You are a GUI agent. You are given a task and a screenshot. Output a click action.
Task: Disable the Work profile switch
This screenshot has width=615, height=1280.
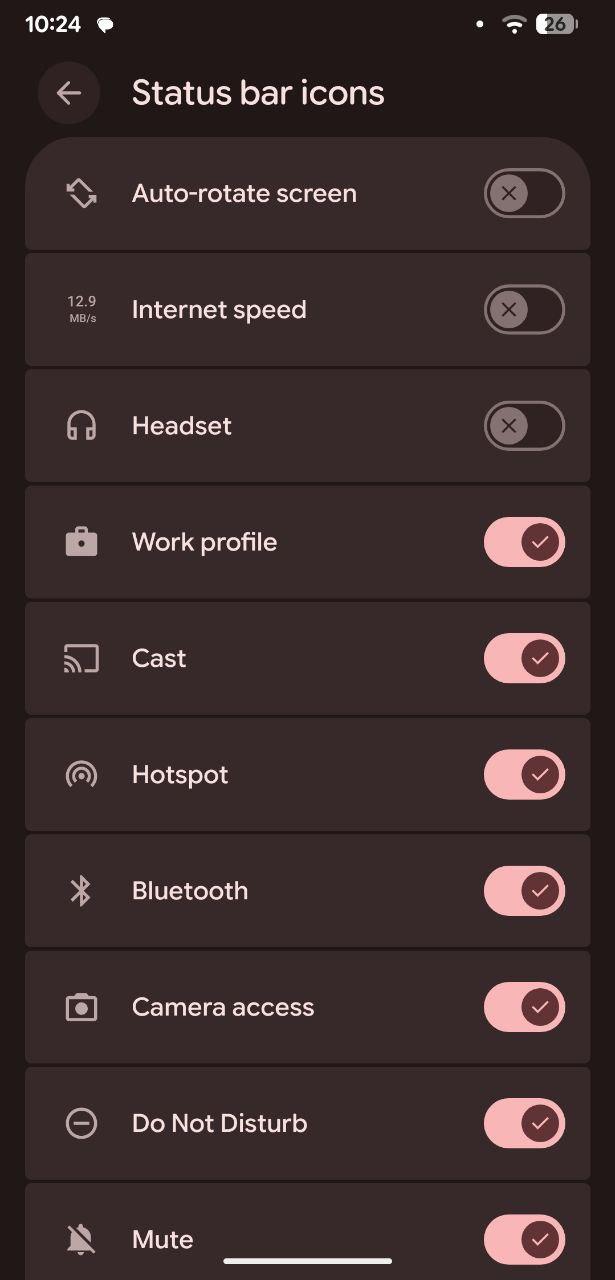pyautogui.click(x=524, y=542)
